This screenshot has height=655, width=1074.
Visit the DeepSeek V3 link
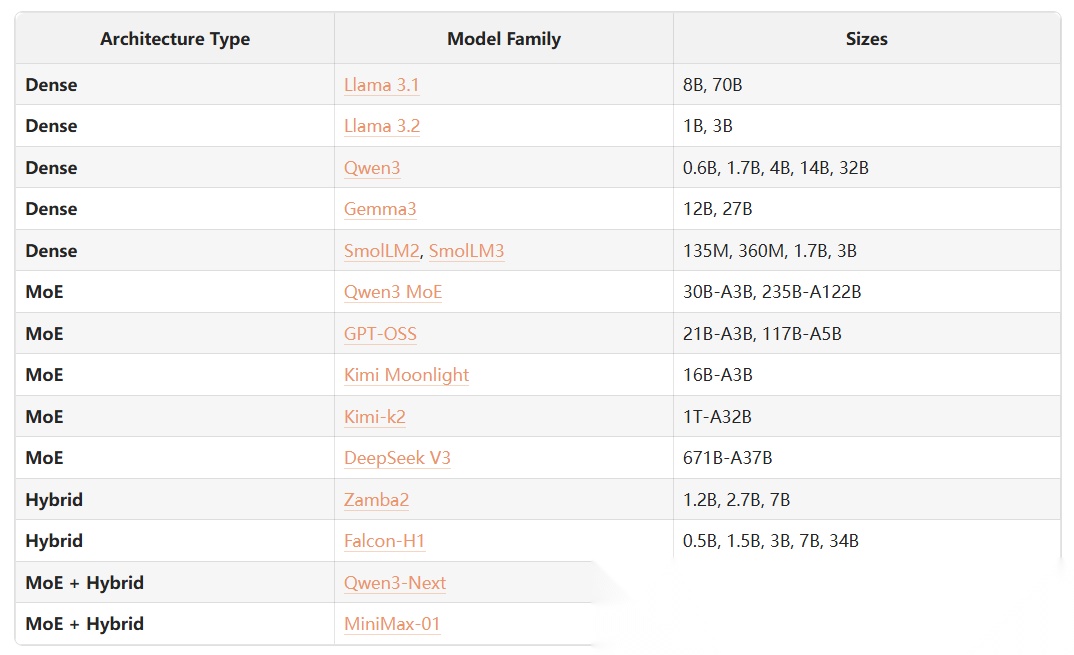click(x=397, y=458)
